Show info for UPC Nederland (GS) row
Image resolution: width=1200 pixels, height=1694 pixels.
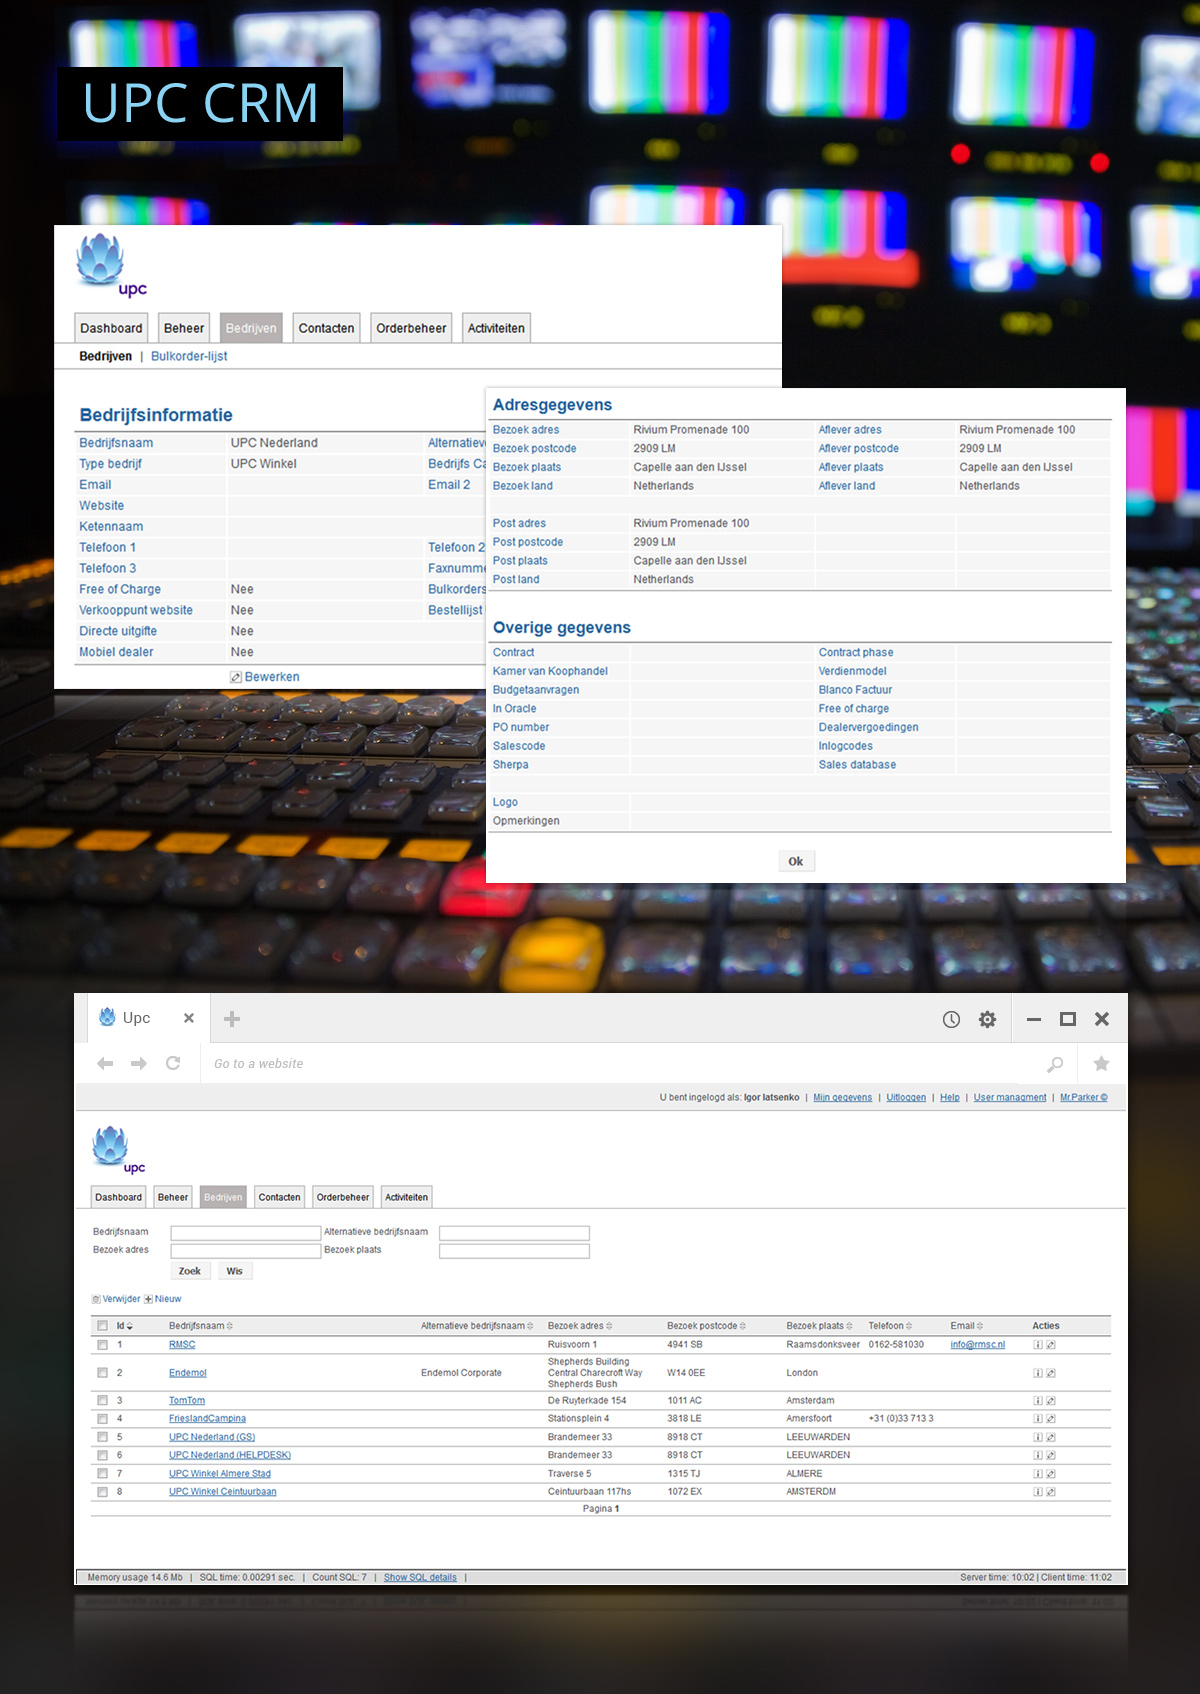1038,1437
